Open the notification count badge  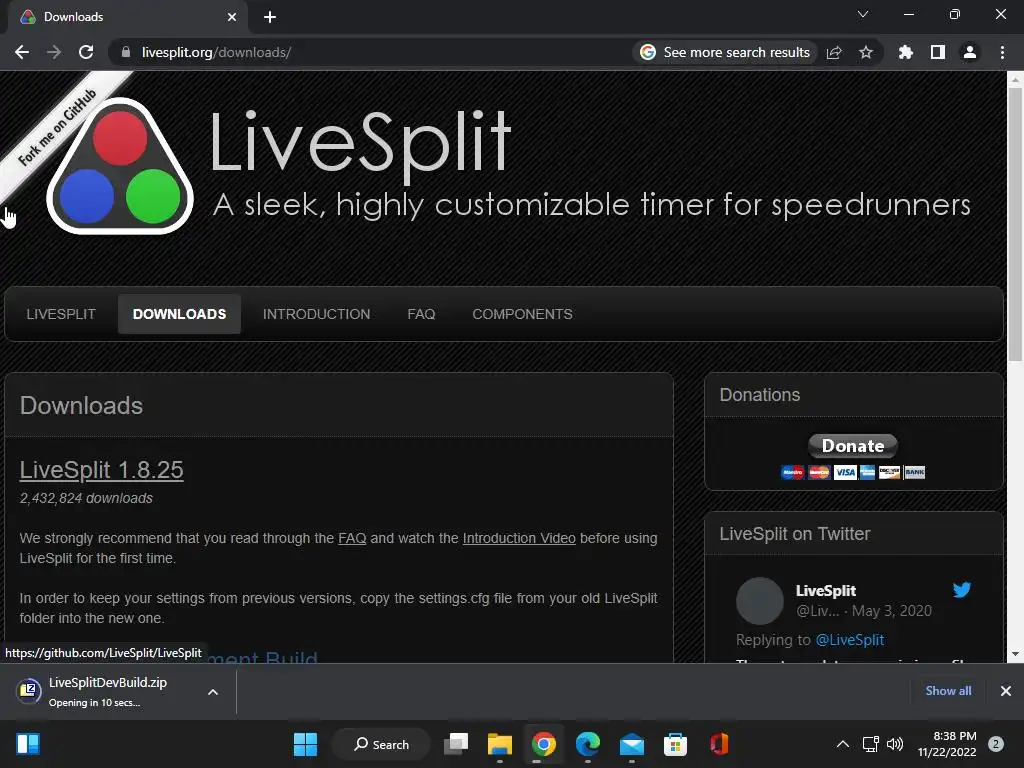click(x=996, y=744)
